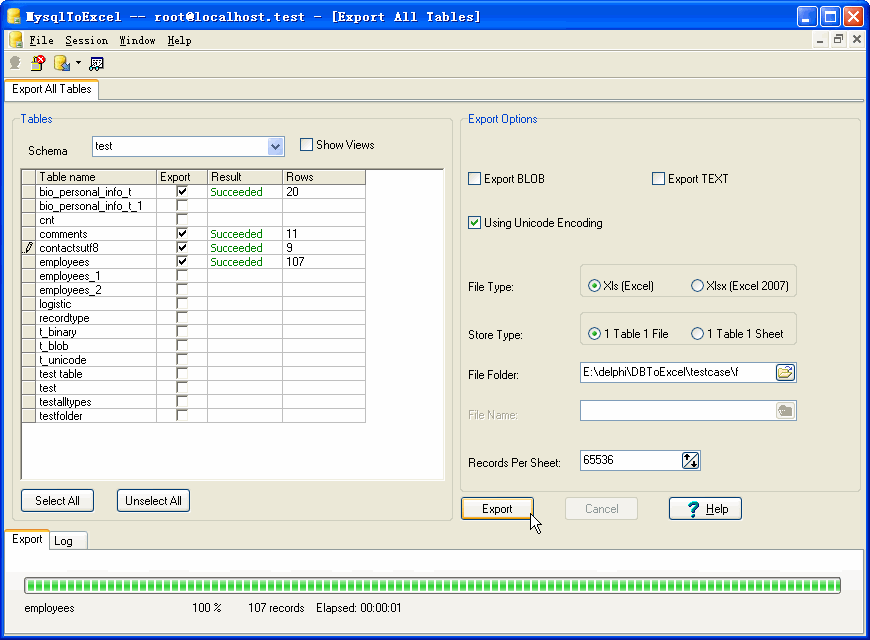Uncheck Using Unicode Encoding
Viewport: 870px width, 640px height.
coord(475,223)
